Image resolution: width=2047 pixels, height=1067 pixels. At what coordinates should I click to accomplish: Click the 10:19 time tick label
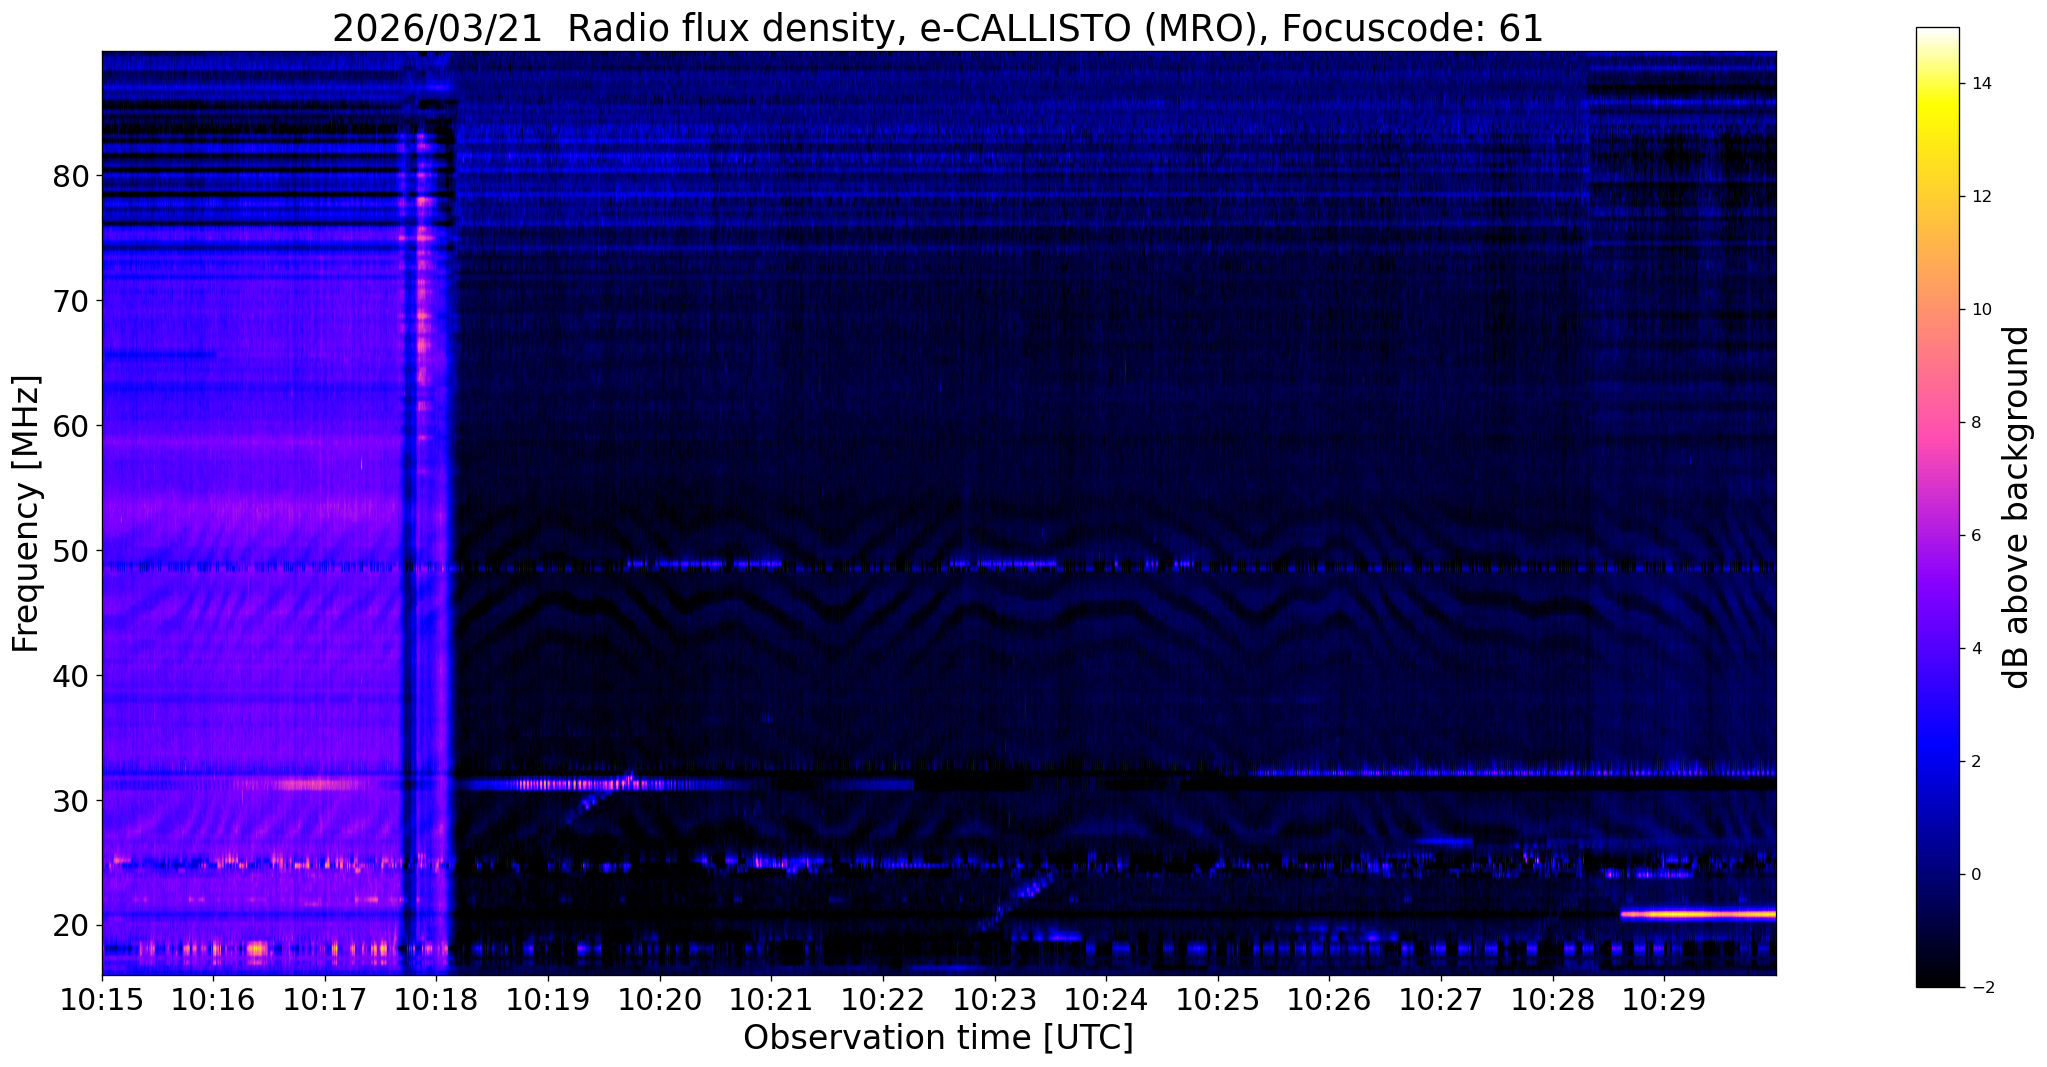(548, 1000)
